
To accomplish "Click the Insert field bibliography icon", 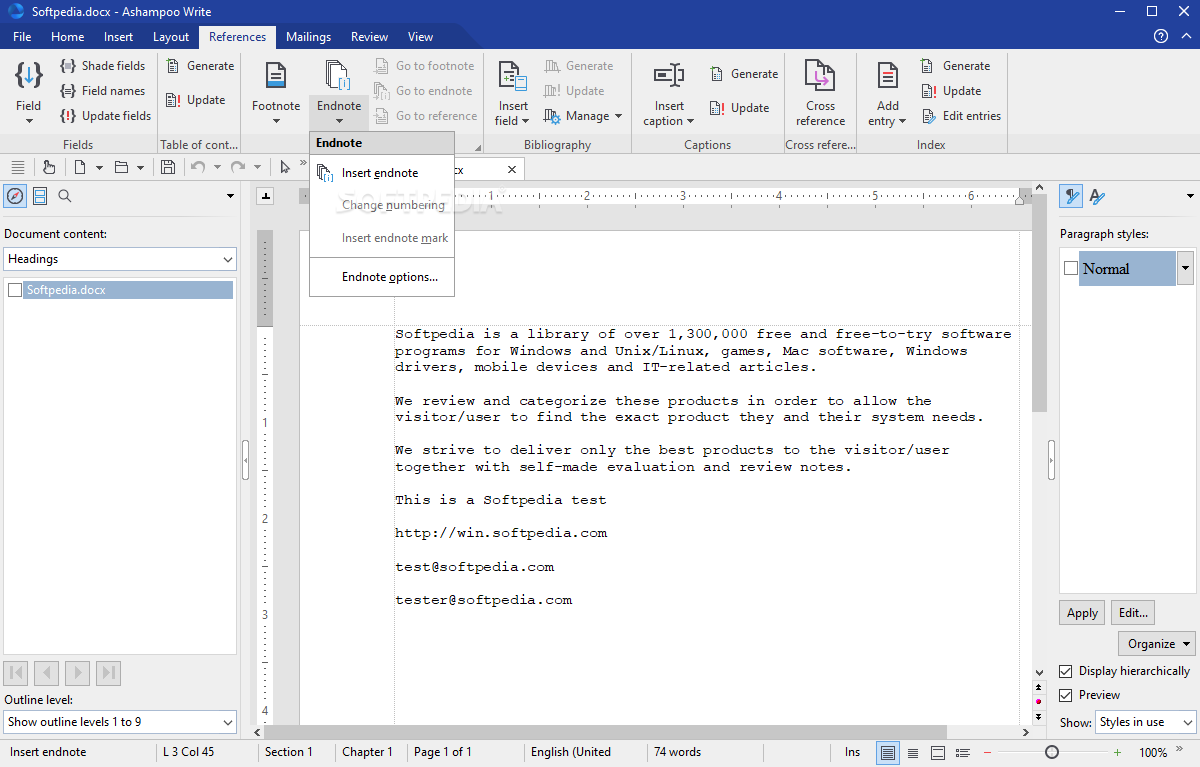I will pos(513,77).
